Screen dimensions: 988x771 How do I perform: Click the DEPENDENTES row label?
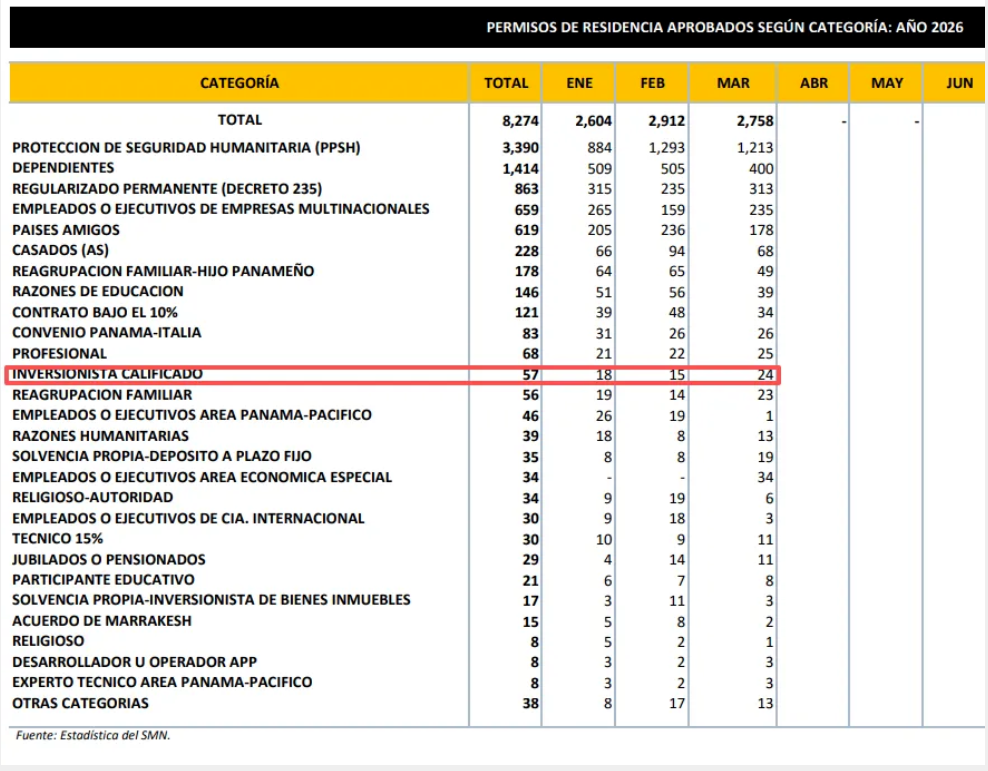pos(63,168)
